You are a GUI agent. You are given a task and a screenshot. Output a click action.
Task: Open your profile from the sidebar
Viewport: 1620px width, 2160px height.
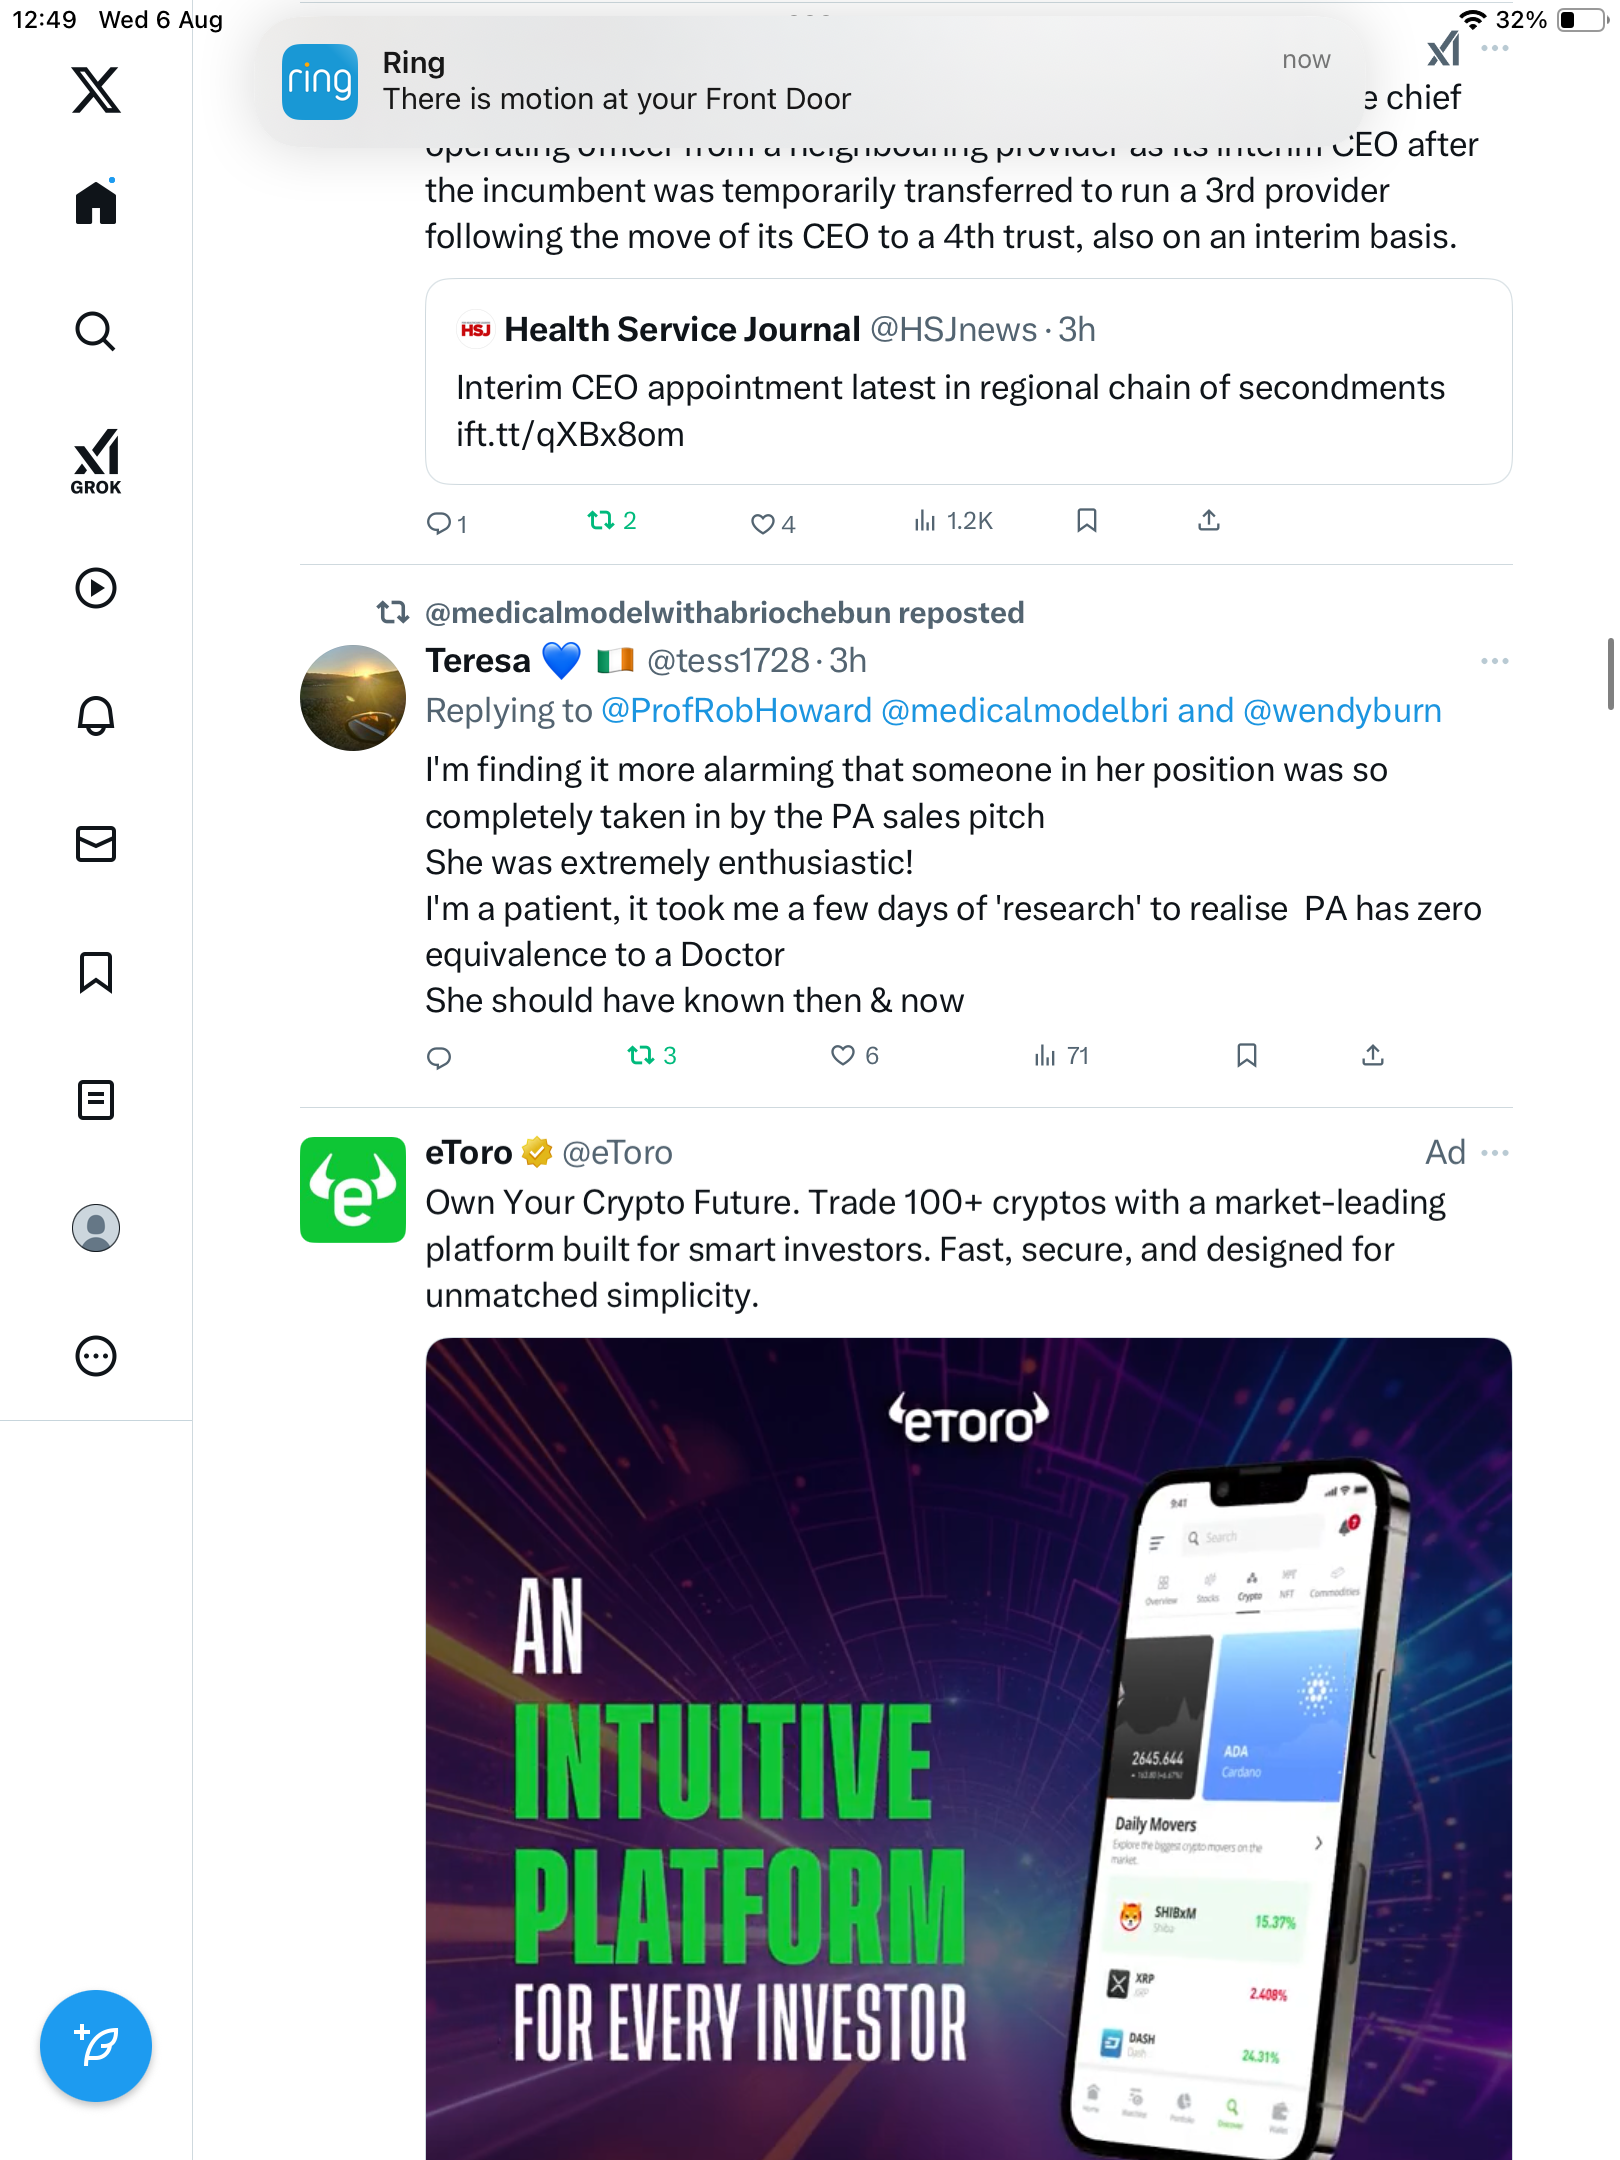tap(96, 1228)
